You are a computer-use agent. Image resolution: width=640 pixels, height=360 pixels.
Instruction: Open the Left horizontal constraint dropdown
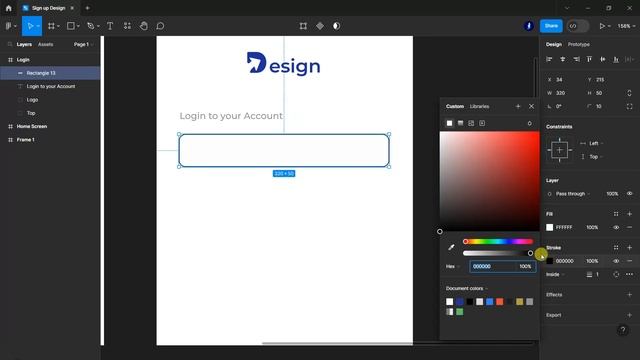pyautogui.click(x=596, y=143)
